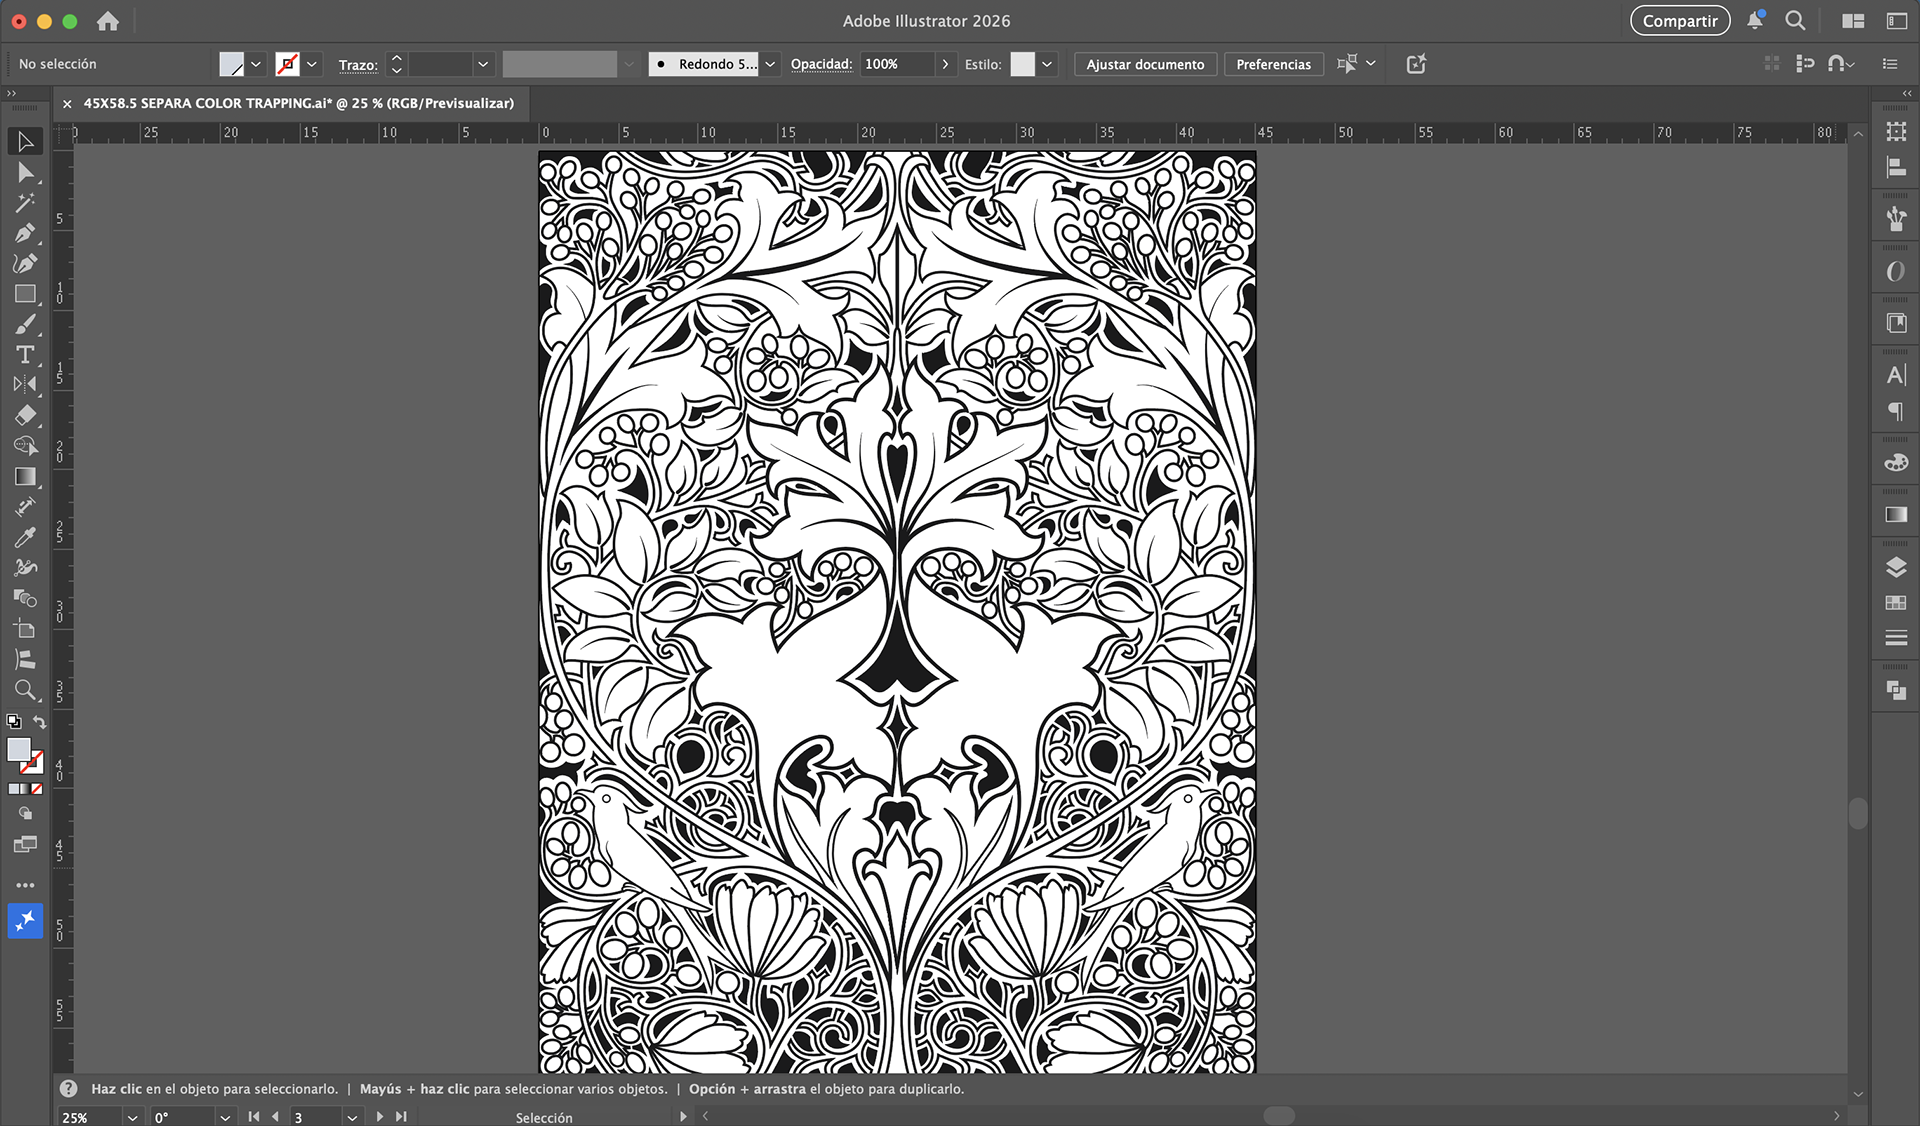Select the Eraser tool
The image size is (1920, 1126).
pos(25,415)
